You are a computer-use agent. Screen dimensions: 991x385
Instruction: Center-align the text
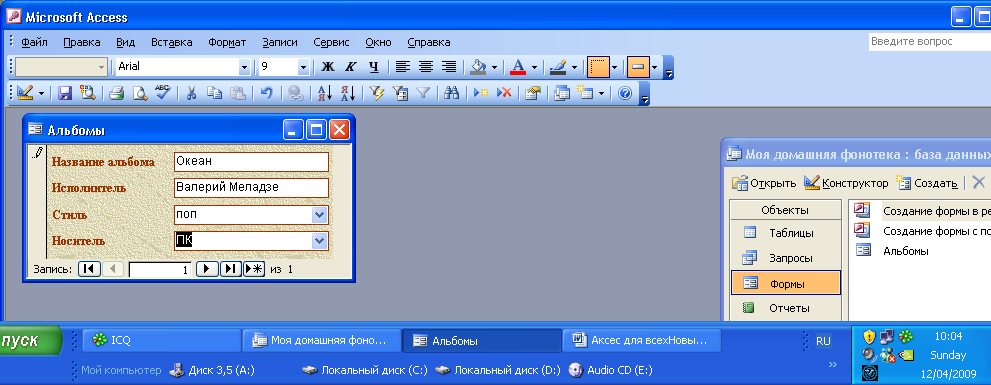tap(426, 66)
